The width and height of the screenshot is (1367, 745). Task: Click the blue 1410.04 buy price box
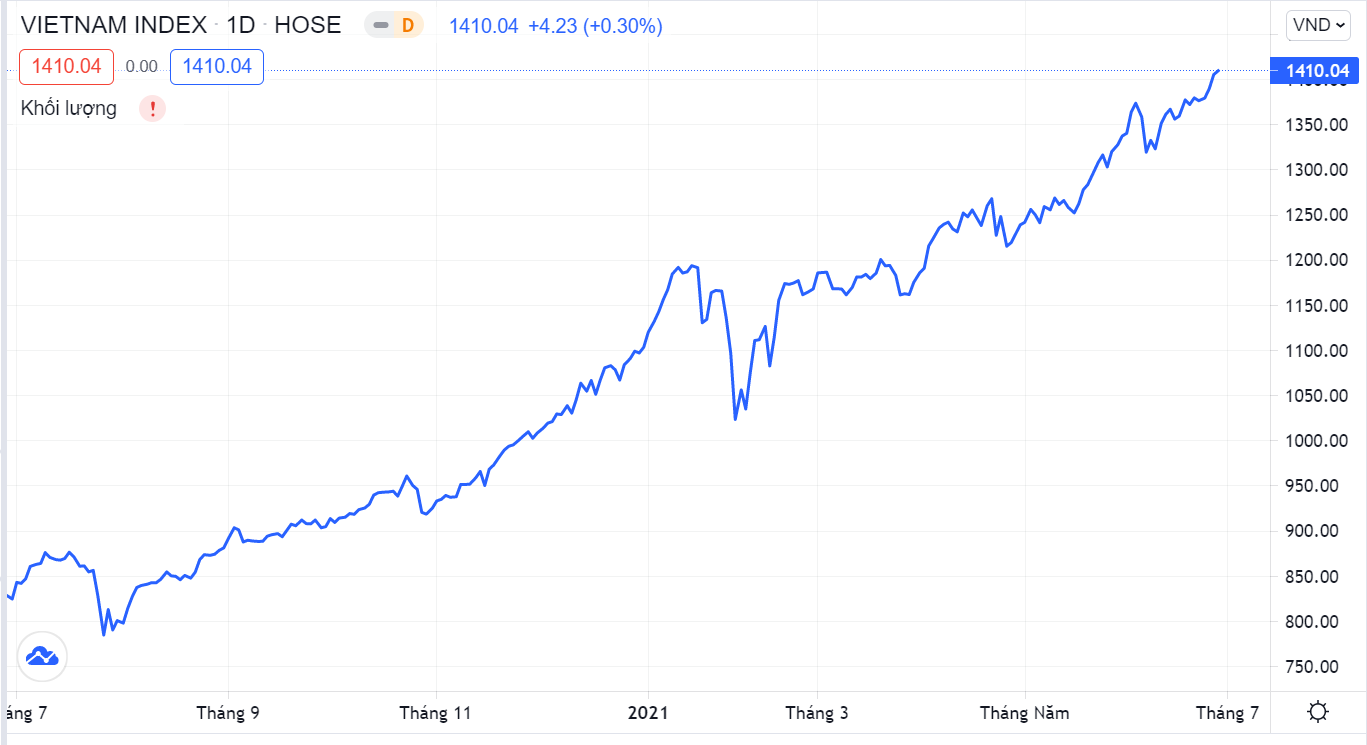coord(217,67)
